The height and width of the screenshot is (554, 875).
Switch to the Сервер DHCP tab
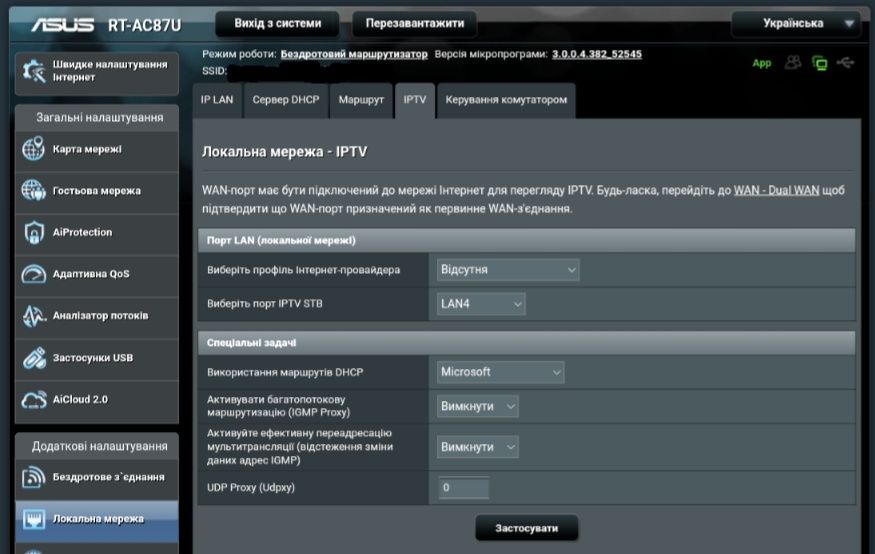tap(286, 100)
